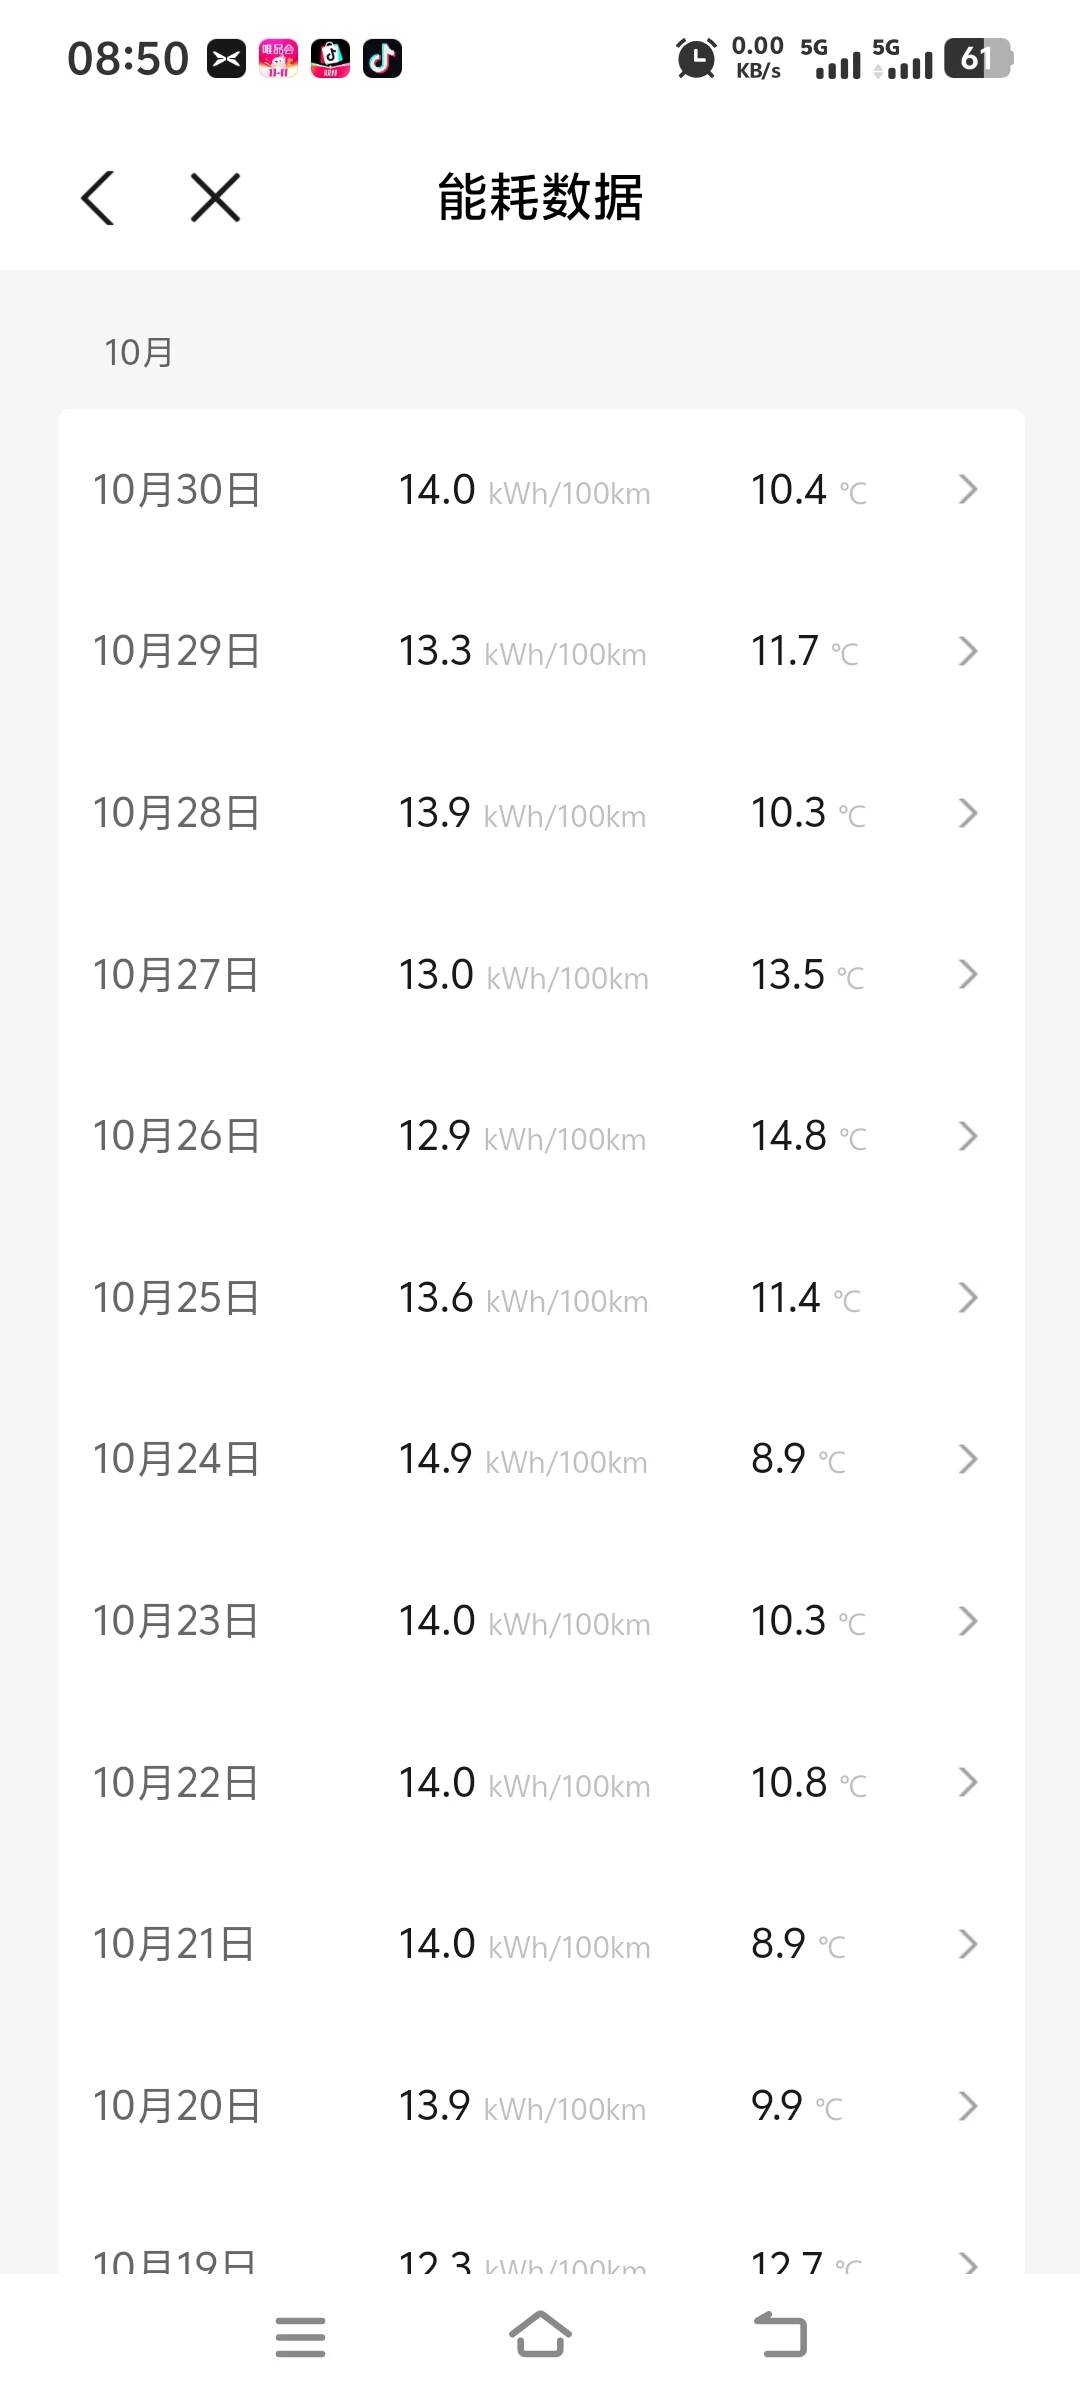Viewport: 1080px width, 2400px height.
Task: Tap the pink shopping app notification icon
Action: tap(278, 59)
